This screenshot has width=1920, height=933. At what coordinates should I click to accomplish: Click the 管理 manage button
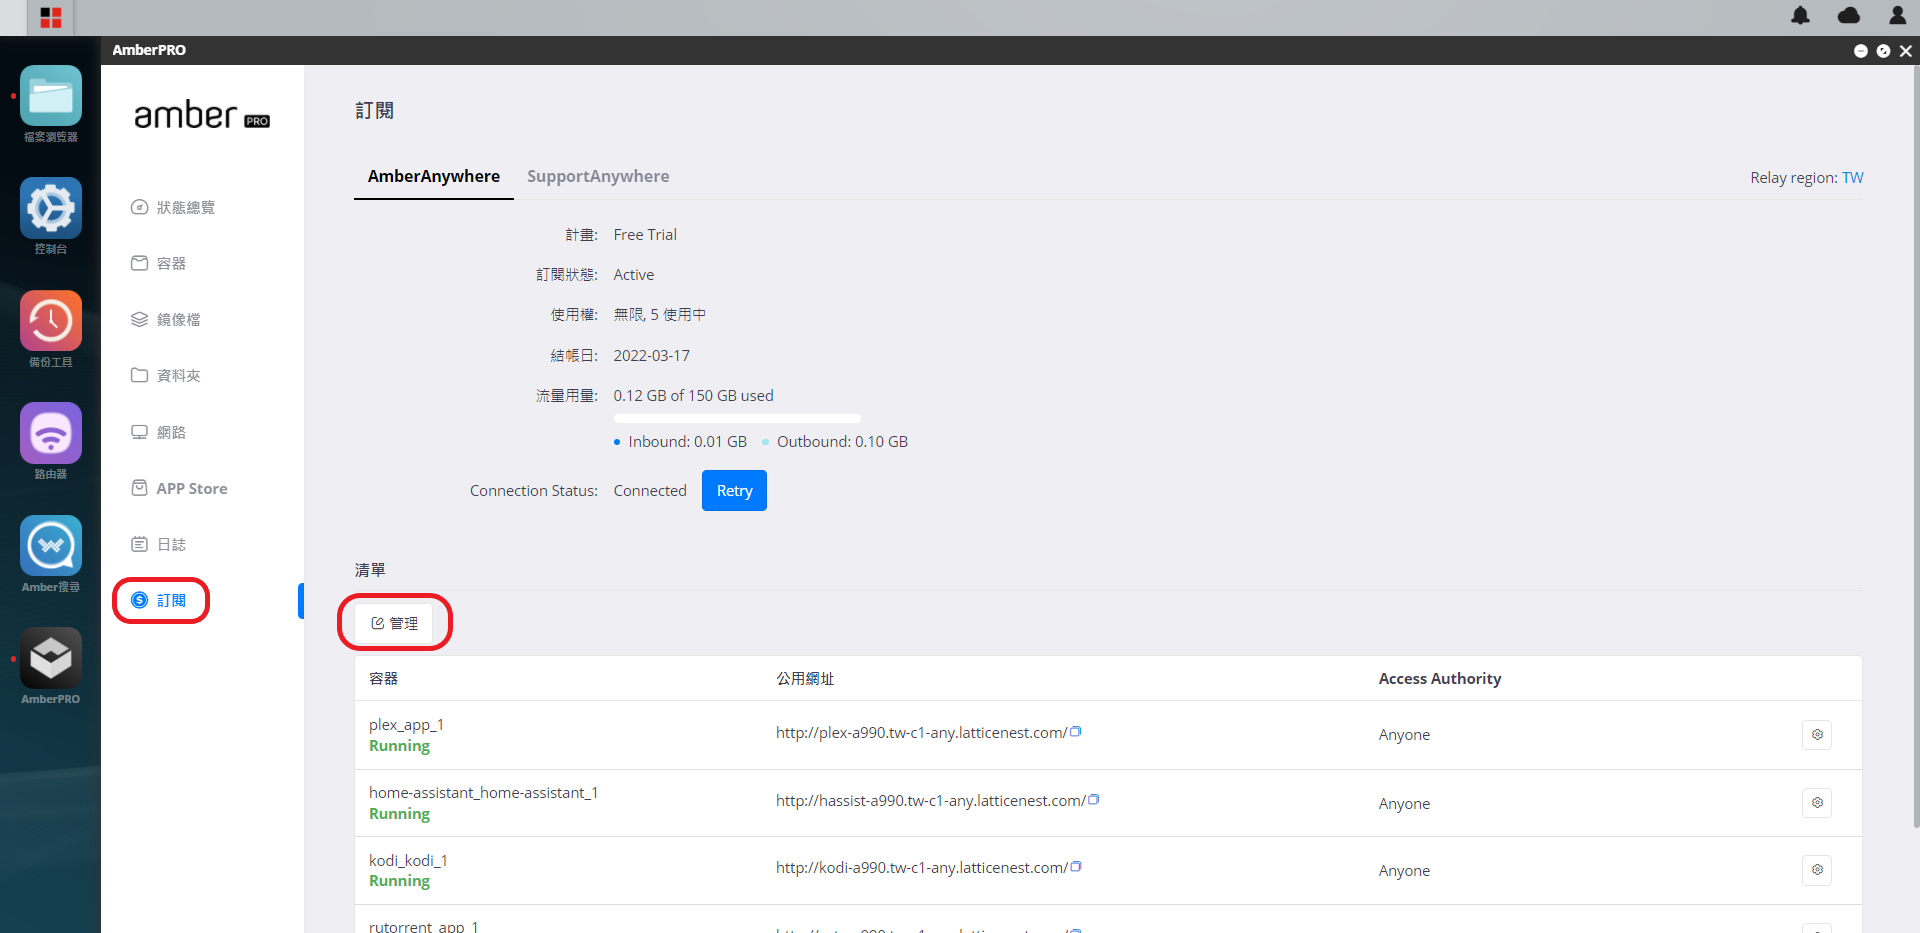click(394, 623)
